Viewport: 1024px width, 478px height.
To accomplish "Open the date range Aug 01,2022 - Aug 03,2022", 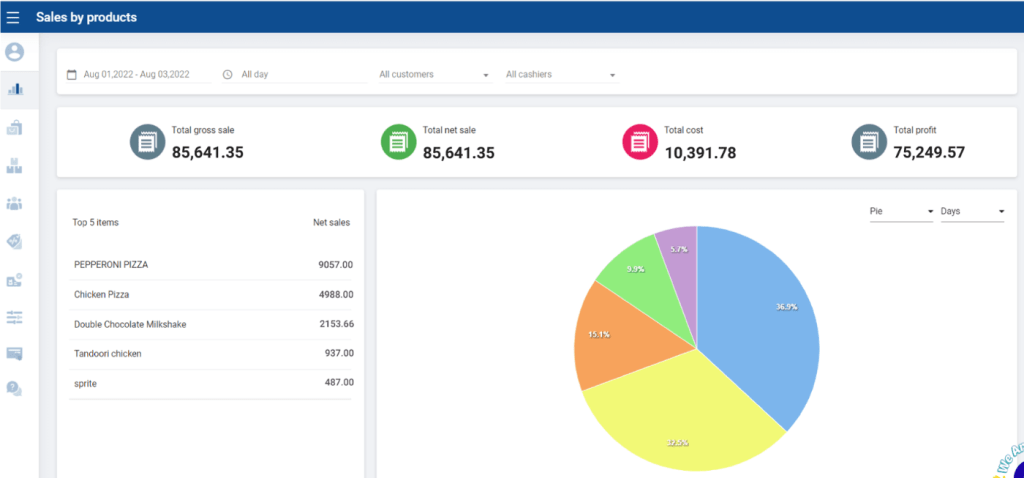I will [x=139, y=74].
